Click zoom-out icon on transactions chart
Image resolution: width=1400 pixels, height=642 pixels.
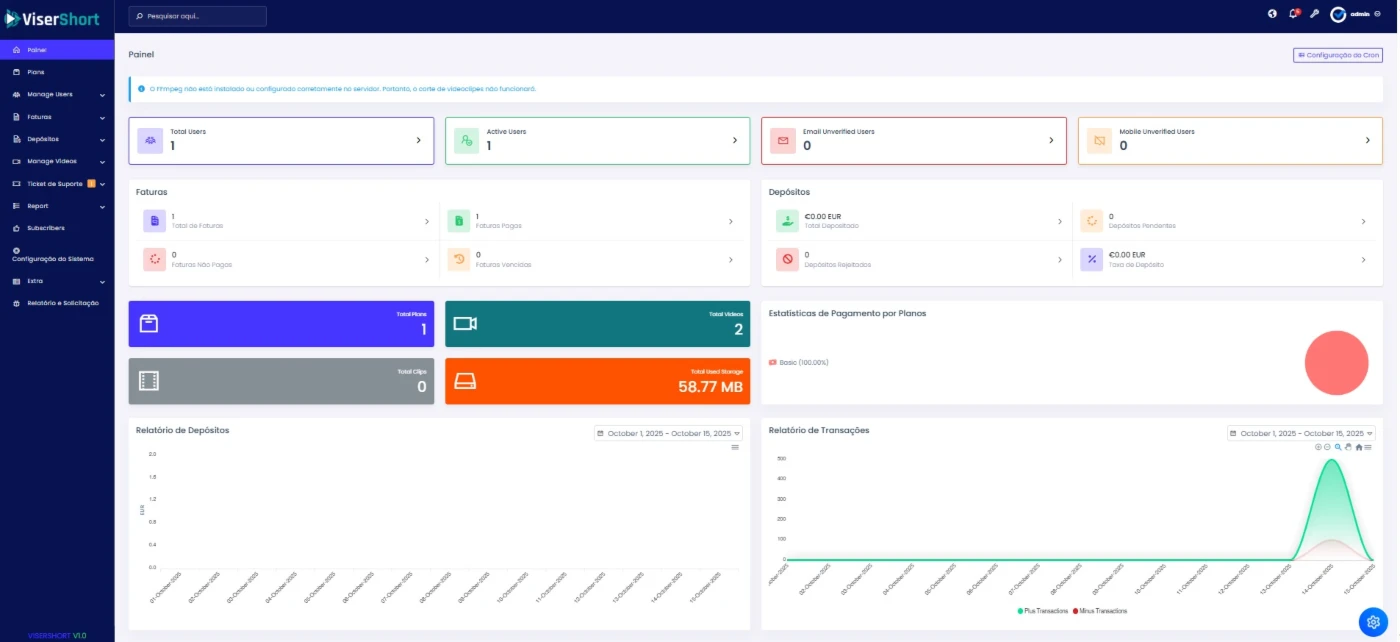click(x=1327, y=447)
